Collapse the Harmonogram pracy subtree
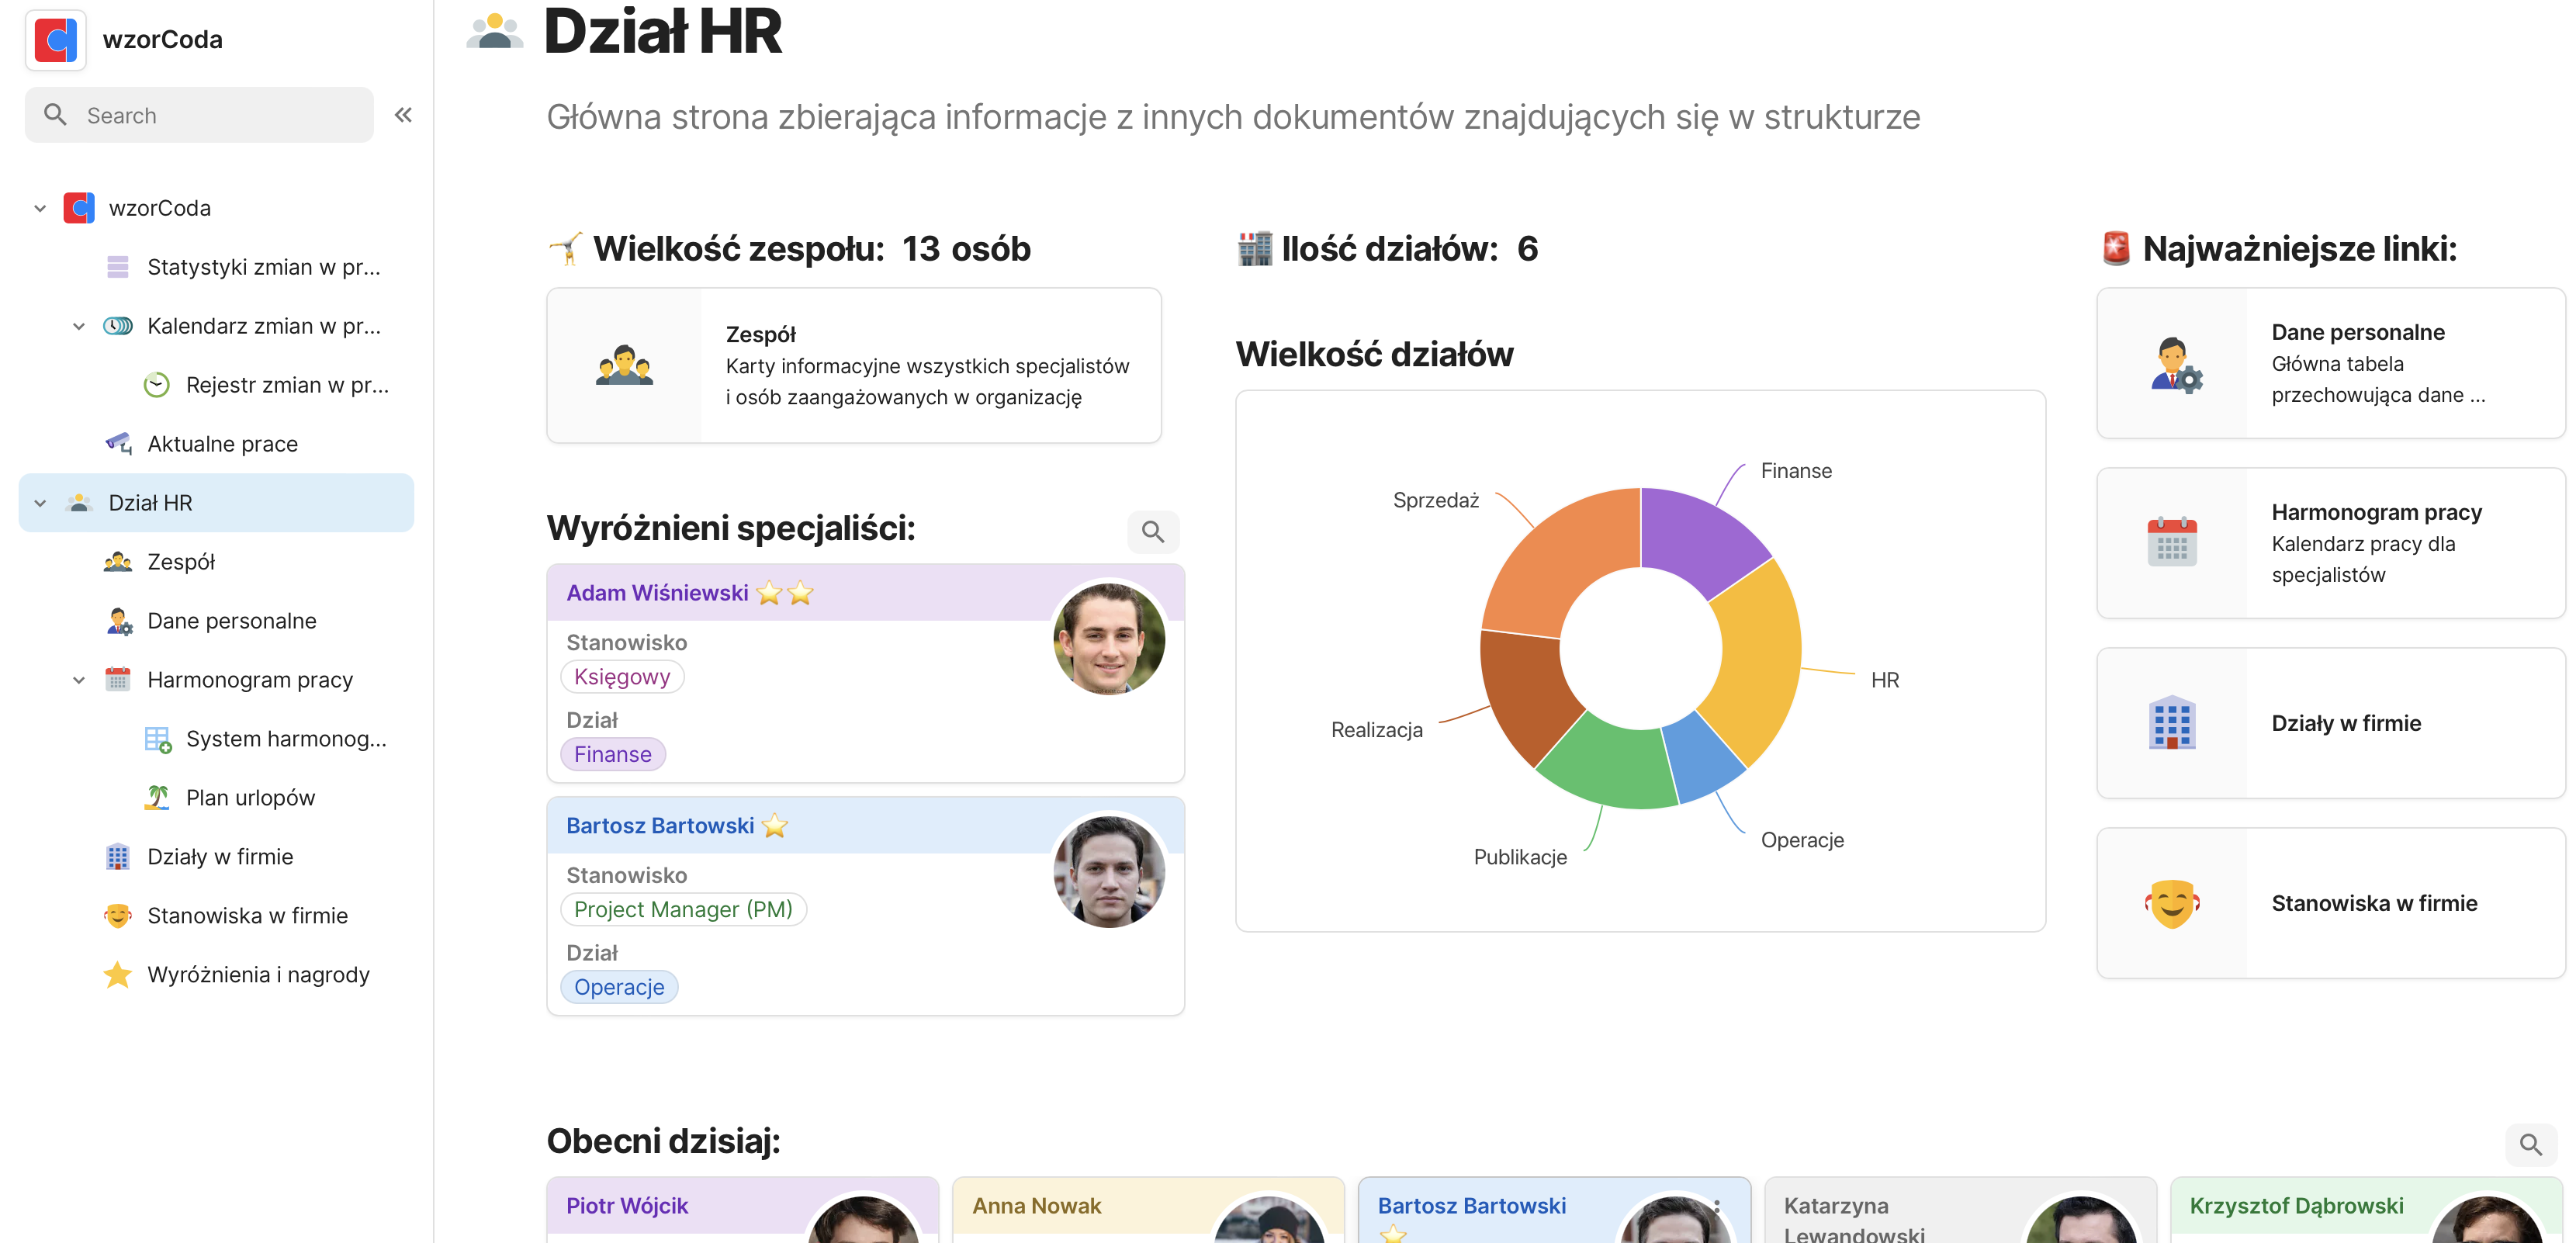This screenshot has height=1243, width=2576. (79, 680)
